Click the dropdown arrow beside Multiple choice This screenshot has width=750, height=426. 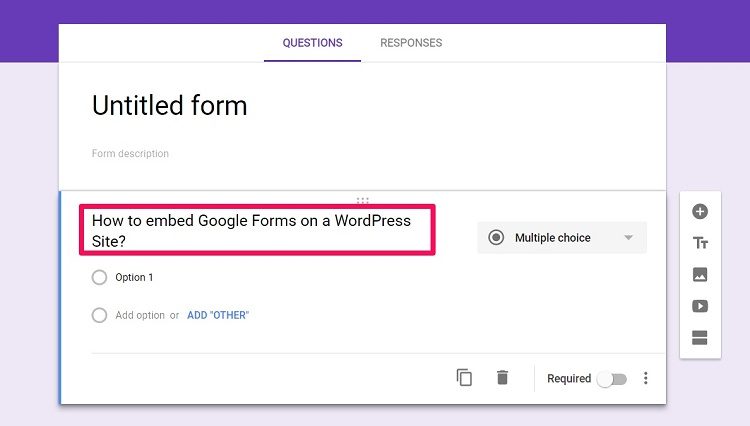point(629,238)
